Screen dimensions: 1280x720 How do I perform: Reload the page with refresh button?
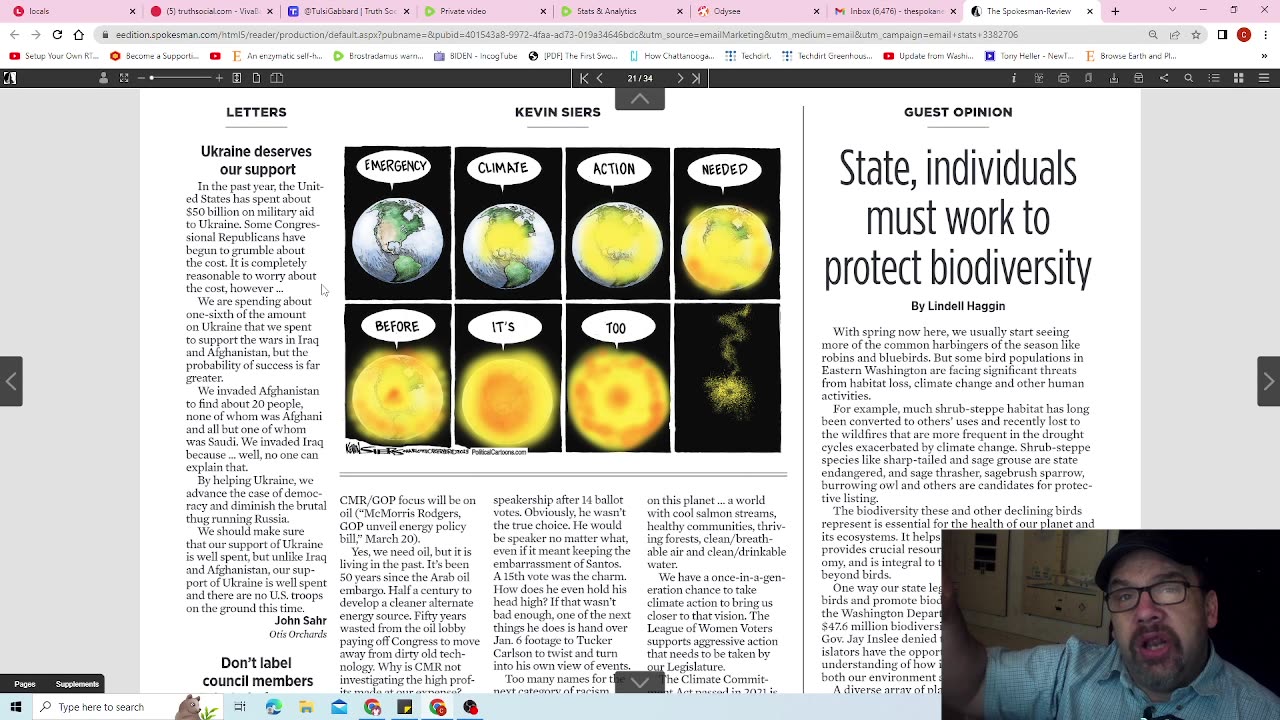click(57, 35)
